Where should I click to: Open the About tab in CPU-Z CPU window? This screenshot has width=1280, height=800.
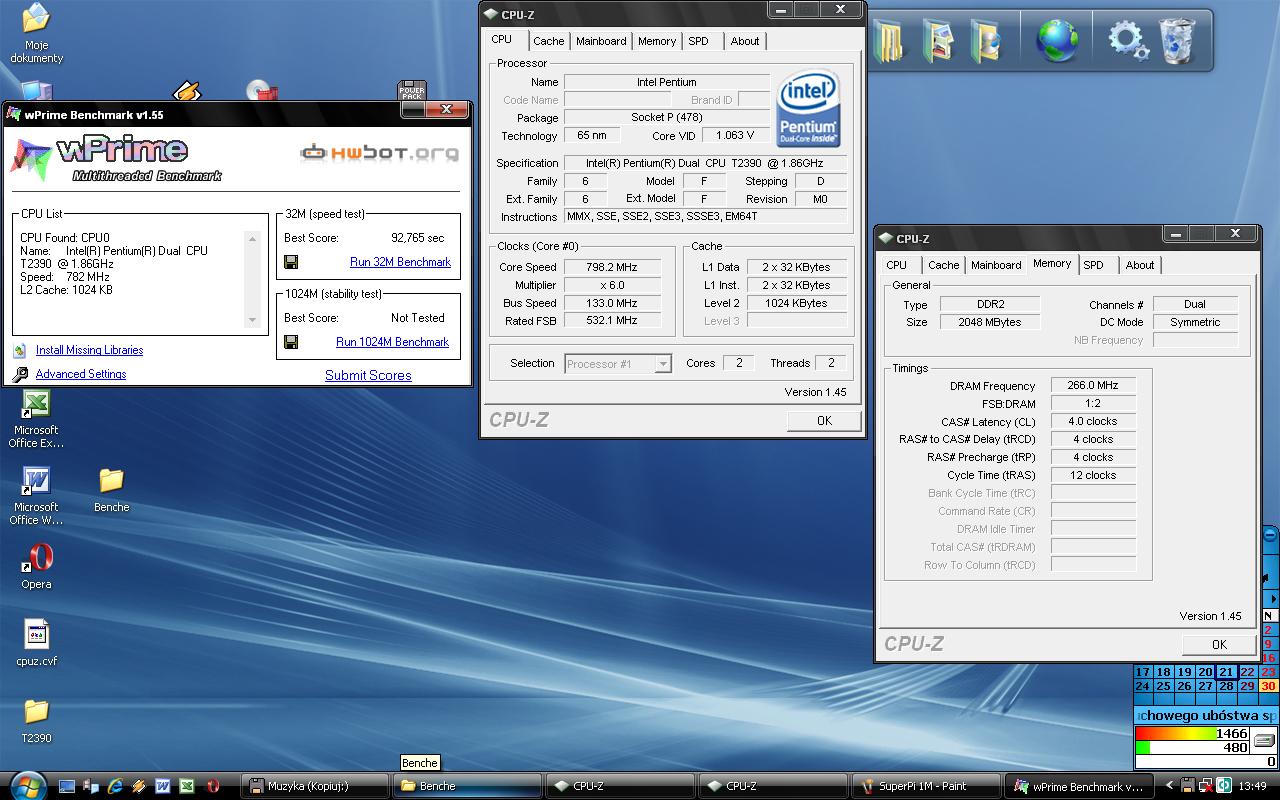click(x=745, y=41)
